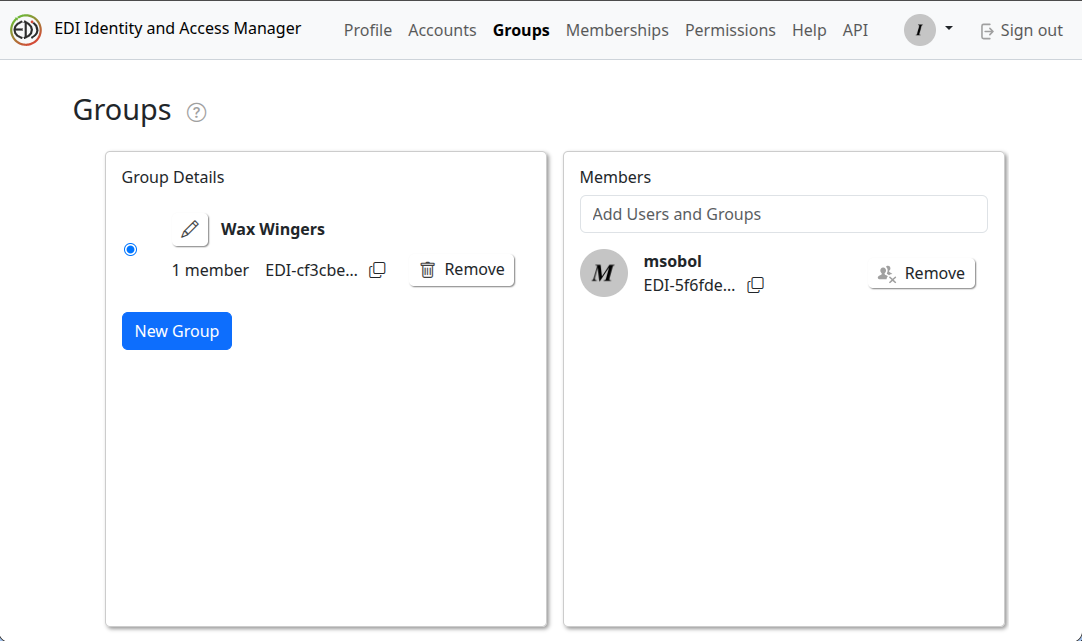Edit the Wax Wingers group via pencil icon
The height and width of the screenshot is (641, 1082).
point(190,229)
